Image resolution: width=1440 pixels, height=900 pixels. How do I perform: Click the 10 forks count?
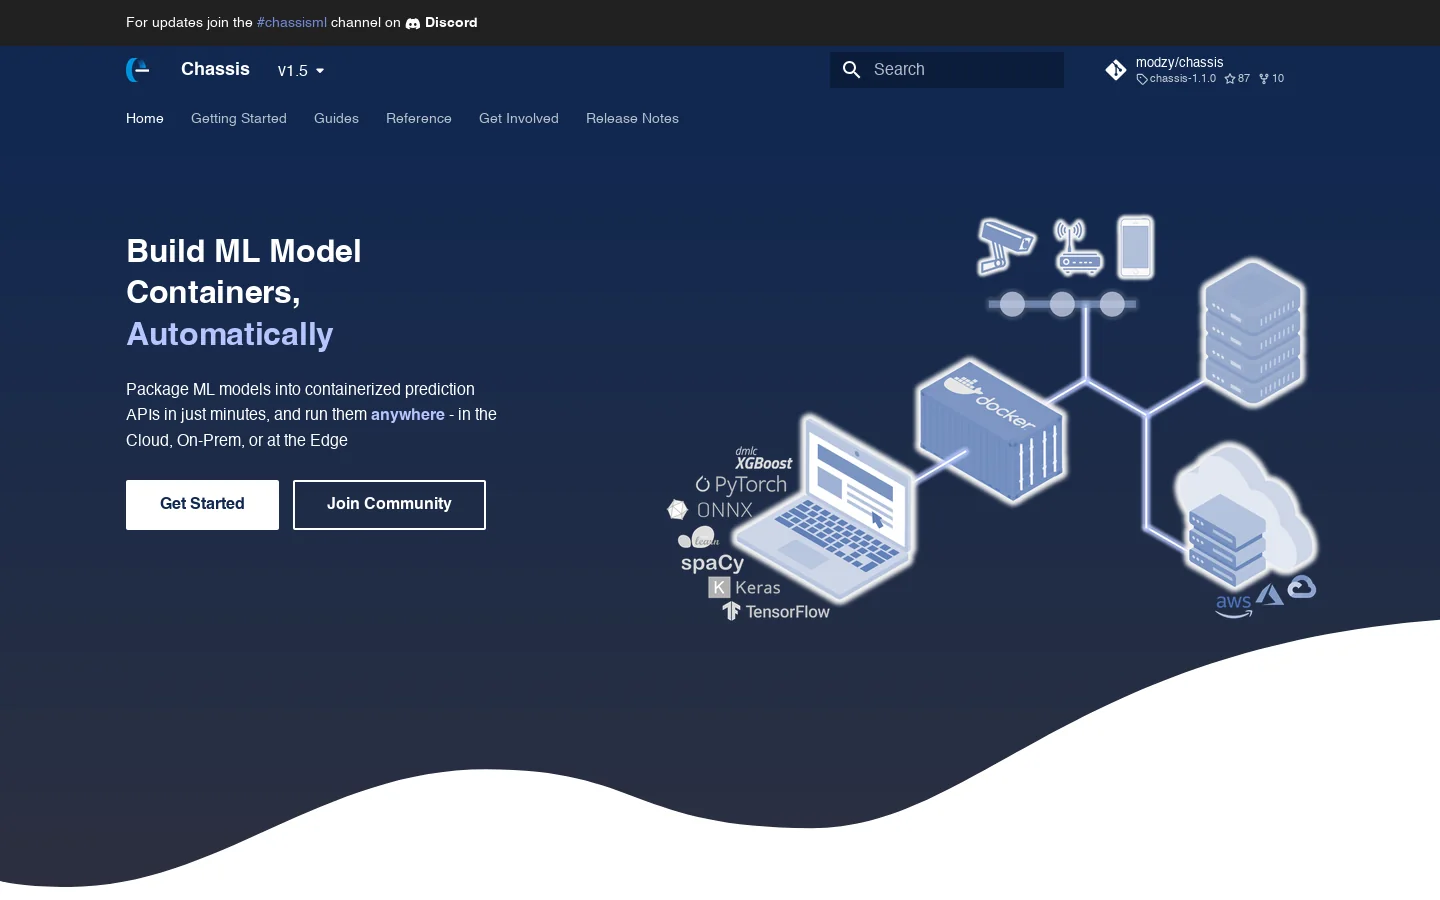click(x=1271, y=78)
